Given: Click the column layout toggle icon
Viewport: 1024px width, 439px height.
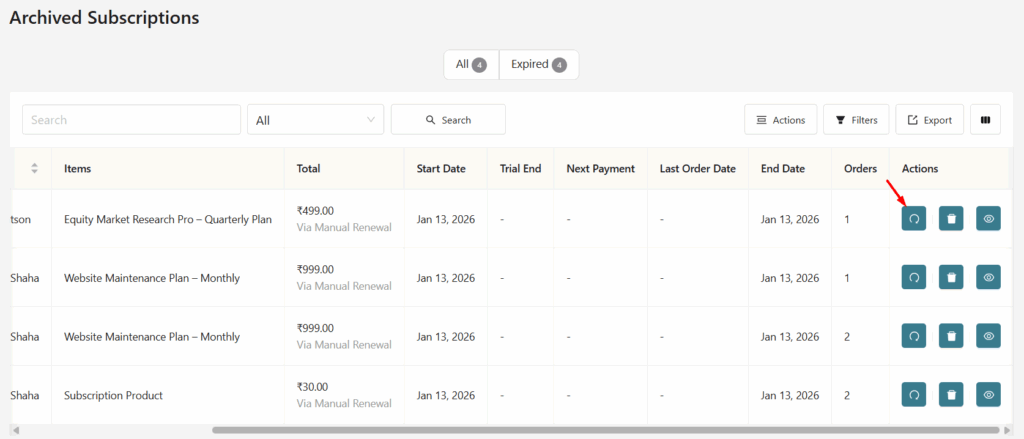Looking at the screenshot, I should point(985,120).
